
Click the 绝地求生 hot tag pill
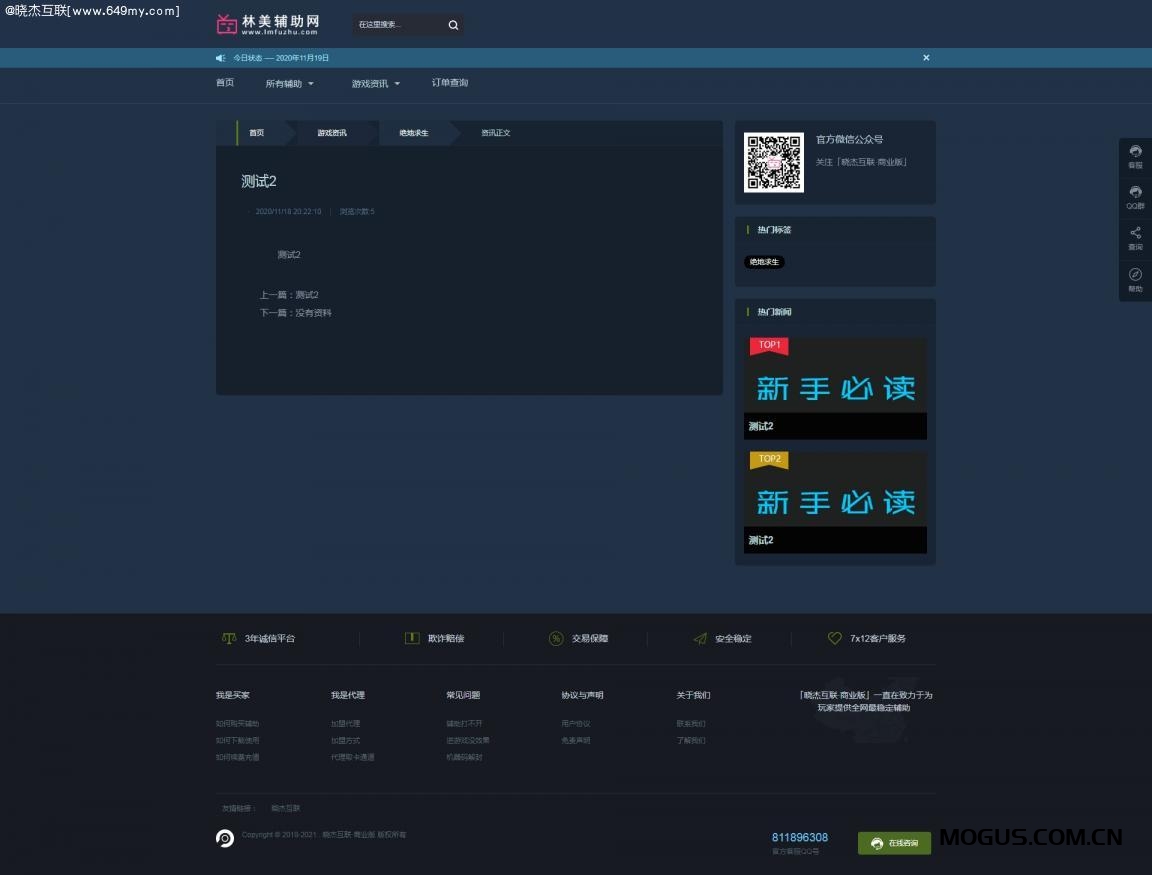(764, 262)
